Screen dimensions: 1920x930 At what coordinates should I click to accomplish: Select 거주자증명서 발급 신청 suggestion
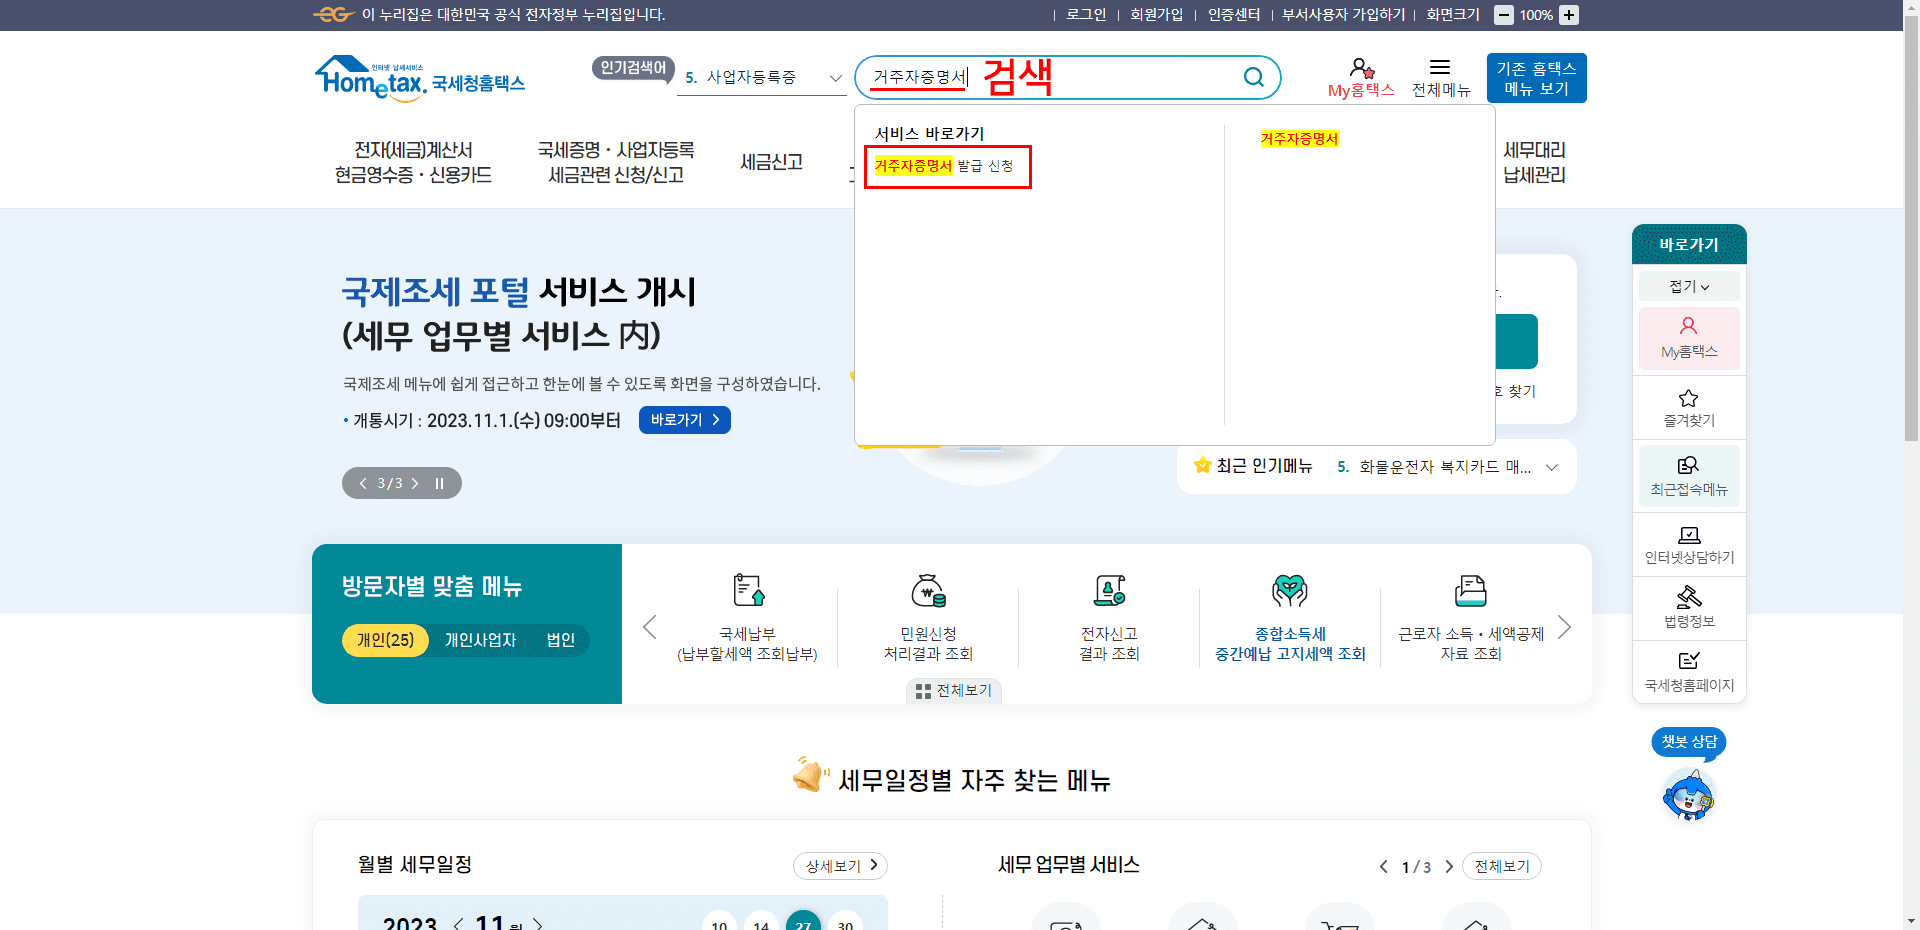[945, 166]
